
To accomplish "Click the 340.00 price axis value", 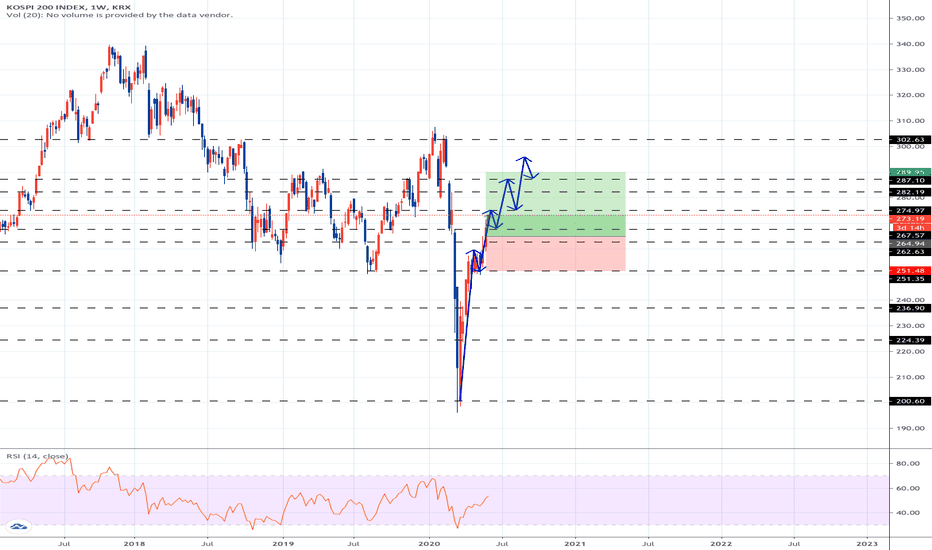I will click(x=911, y=44).
